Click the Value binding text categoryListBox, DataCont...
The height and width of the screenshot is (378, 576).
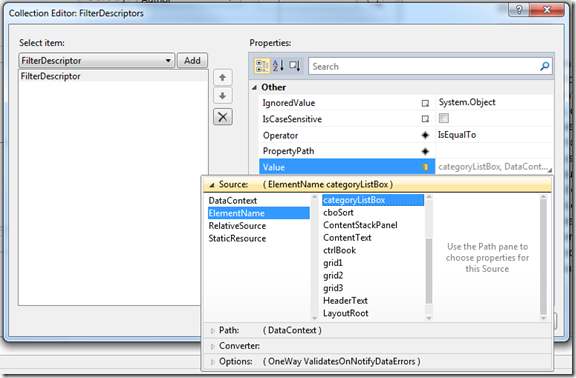pos(493,167)
